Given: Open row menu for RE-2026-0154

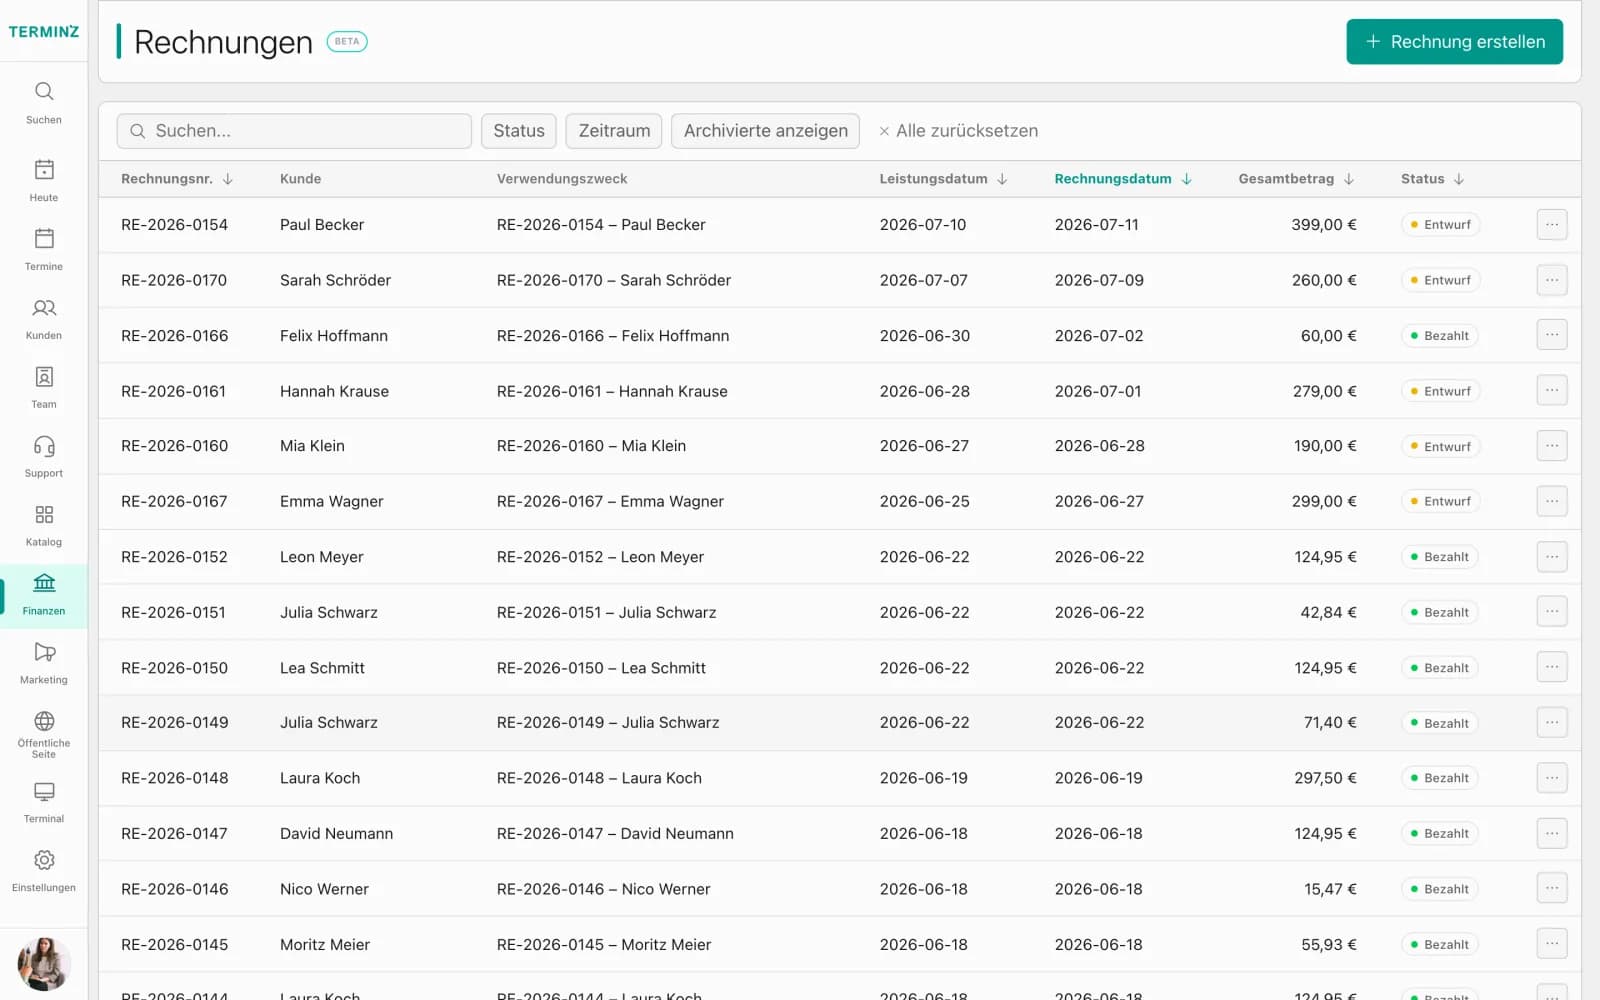Looking at the screenshot, I should tap(1552, 225).
